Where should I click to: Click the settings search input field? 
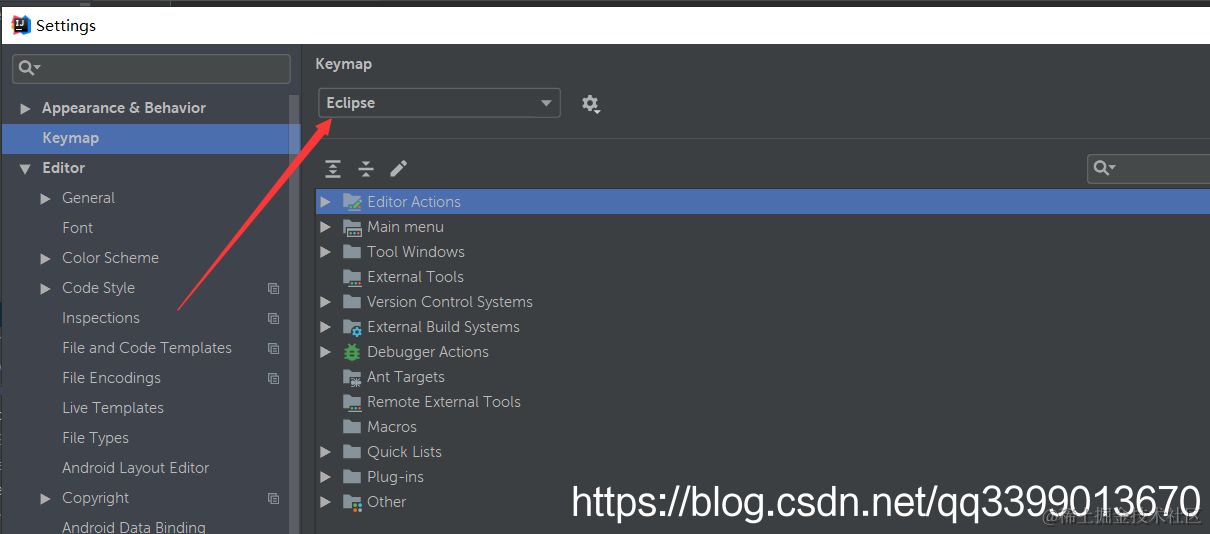[x=152, y=68]
